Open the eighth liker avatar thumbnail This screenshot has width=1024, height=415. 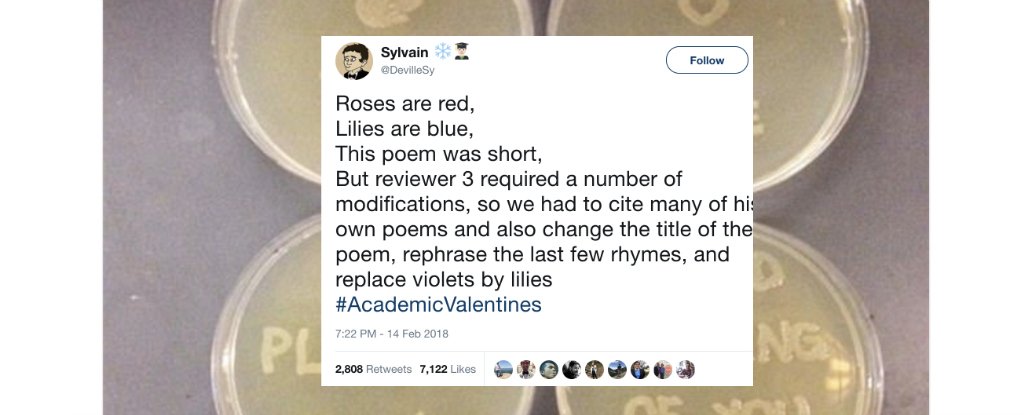pos(662,370)
